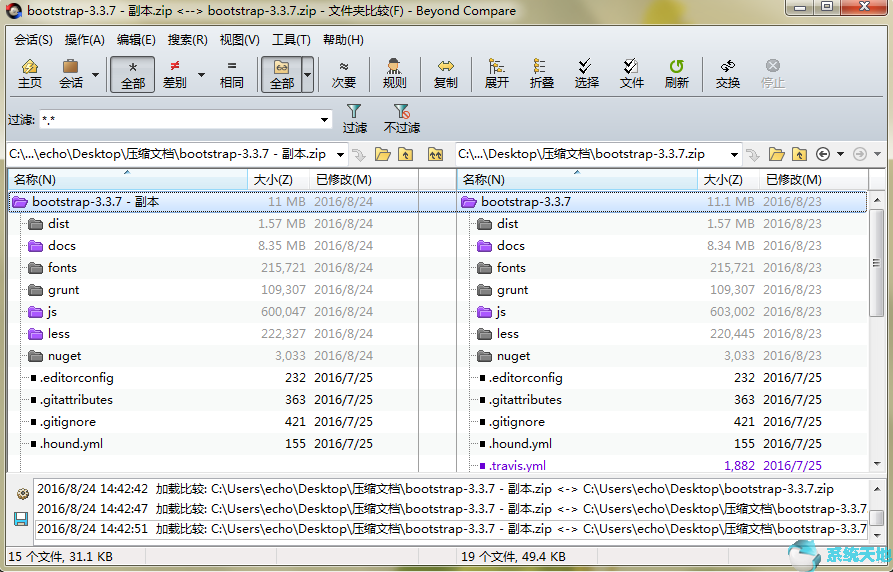Screen dimensions: 893x572
Task: Open the 操作(A) menu
Action: click(84, 40)
